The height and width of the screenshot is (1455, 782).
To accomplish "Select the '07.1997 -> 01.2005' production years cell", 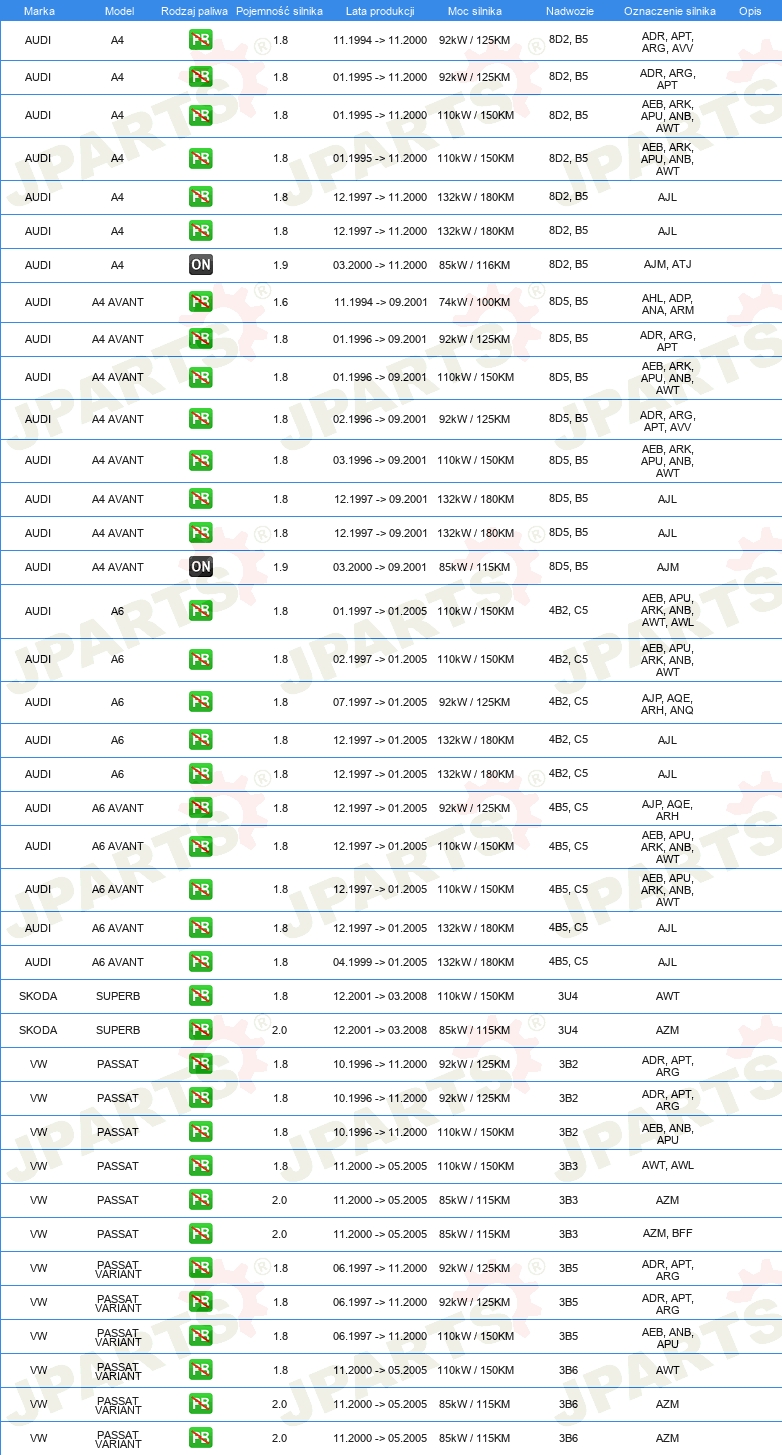I will coord(380,702).
